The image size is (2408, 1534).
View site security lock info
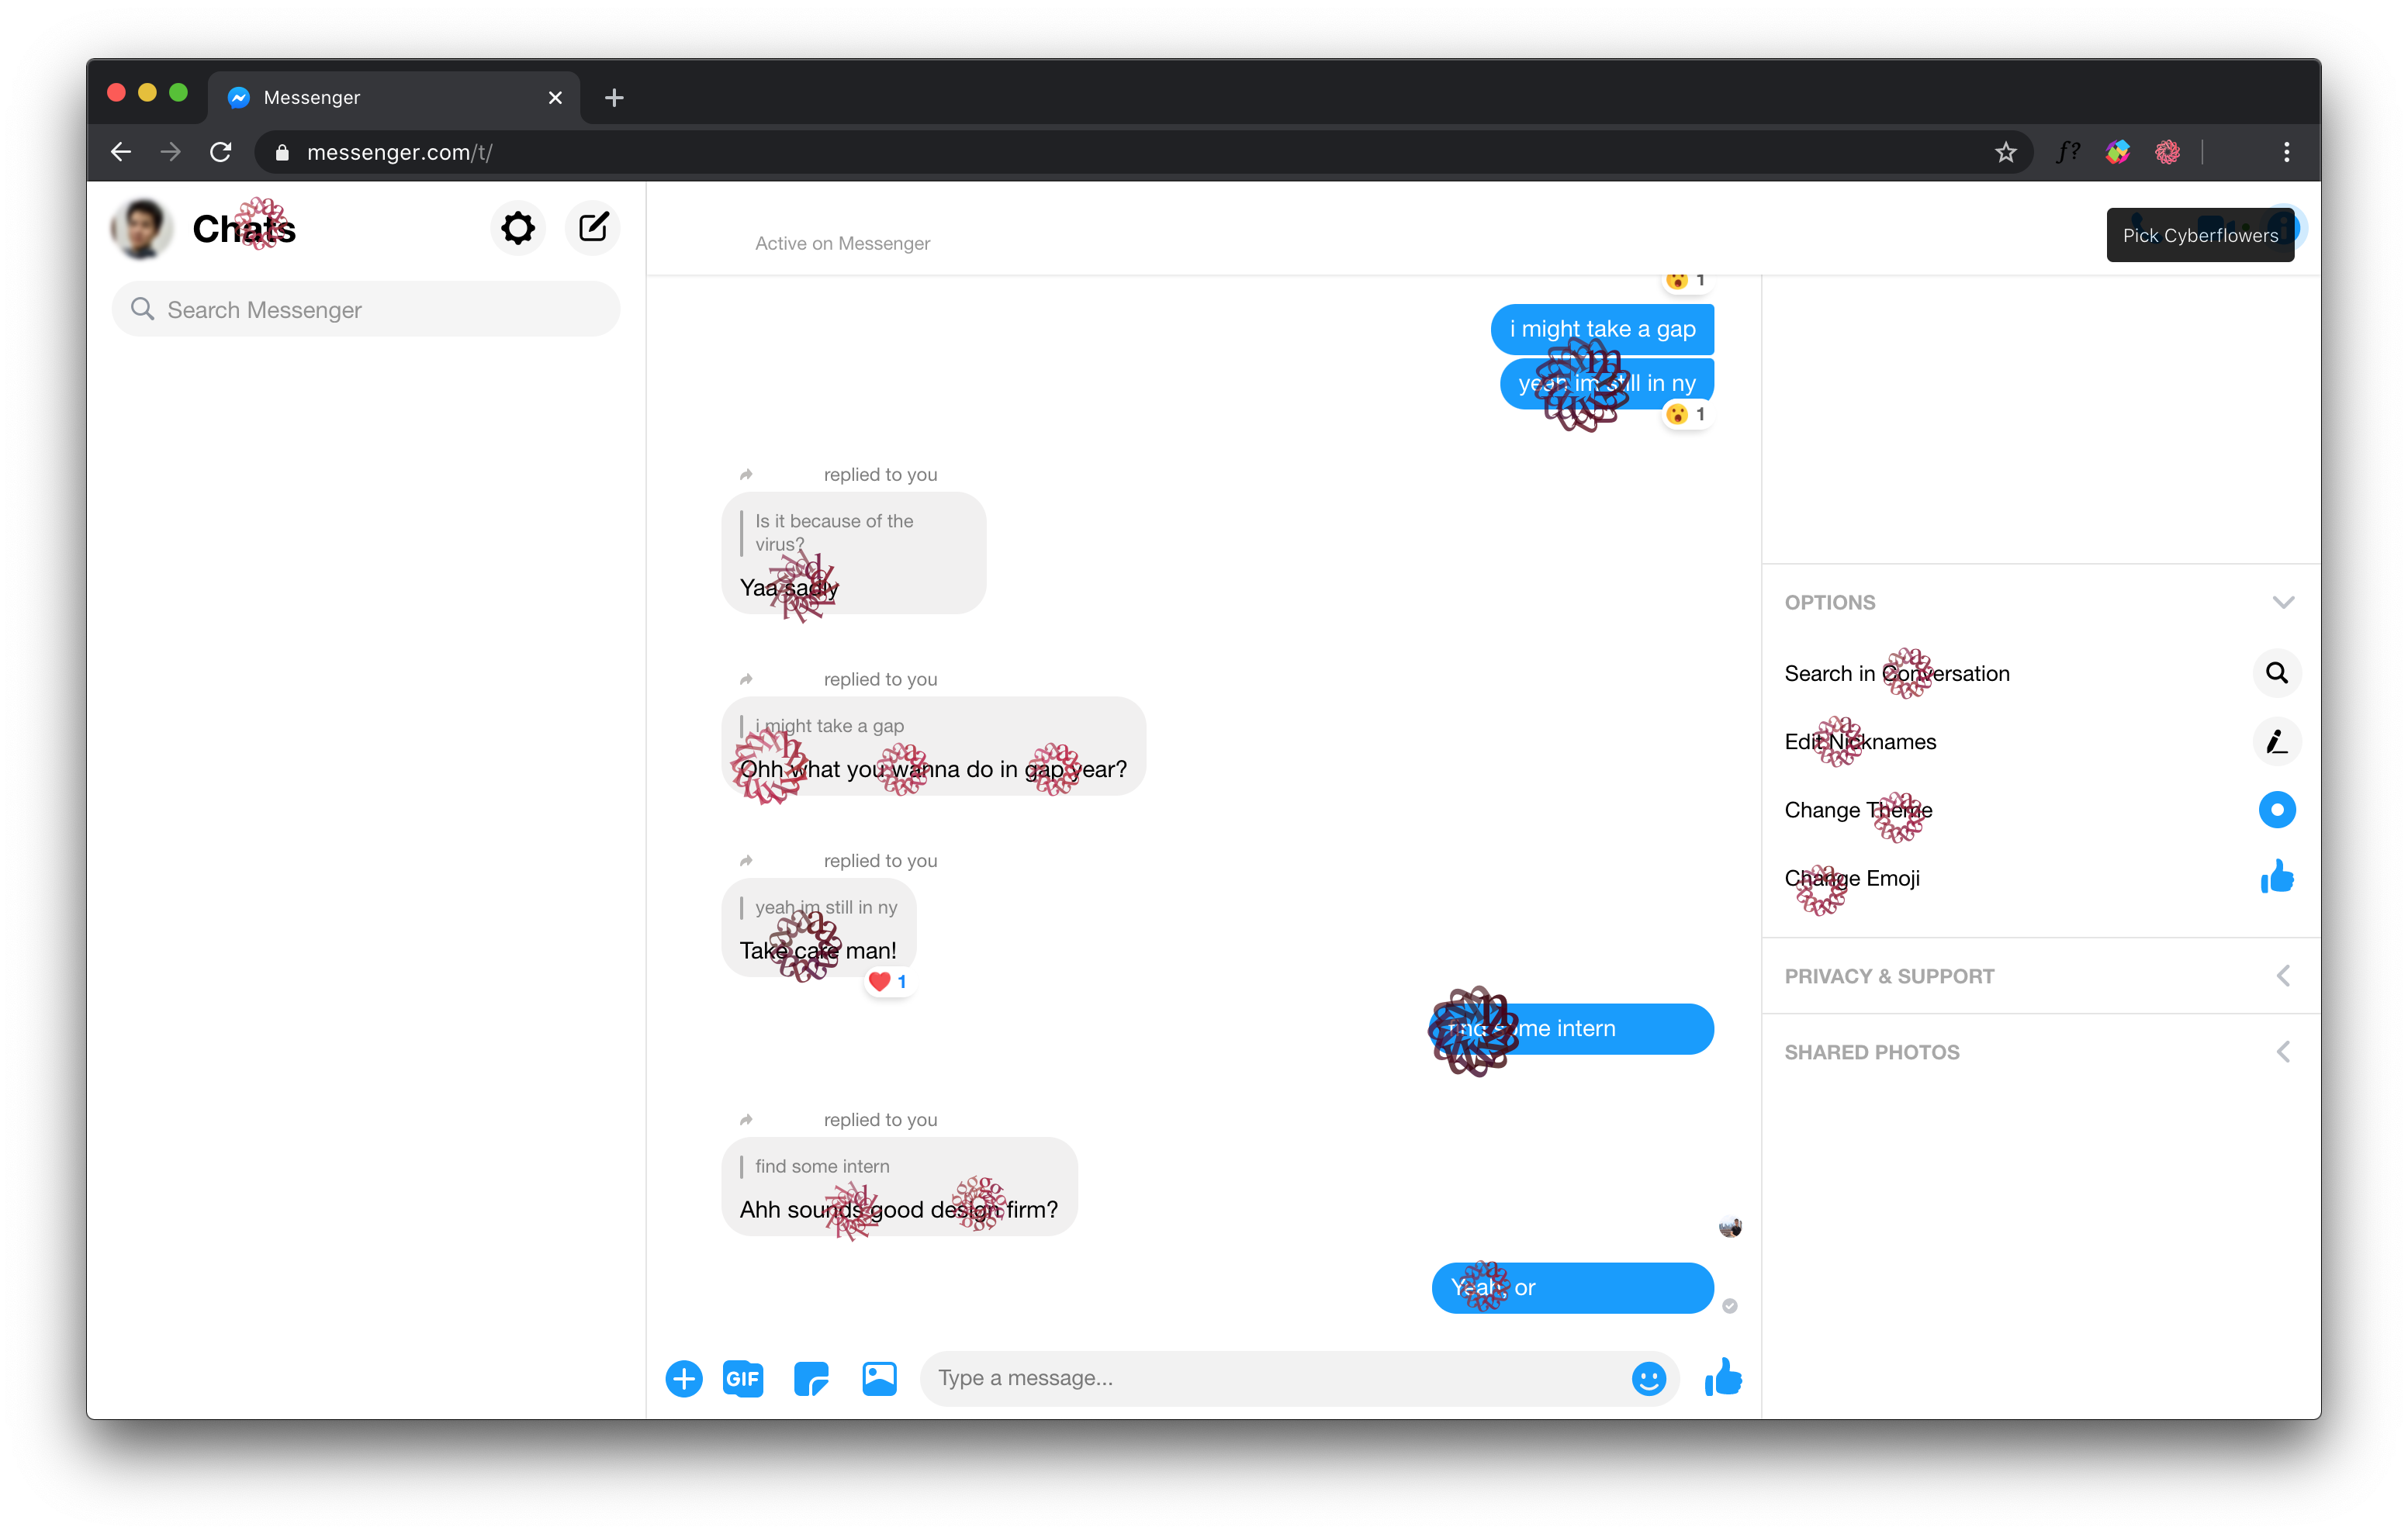[x=282, y=152]
